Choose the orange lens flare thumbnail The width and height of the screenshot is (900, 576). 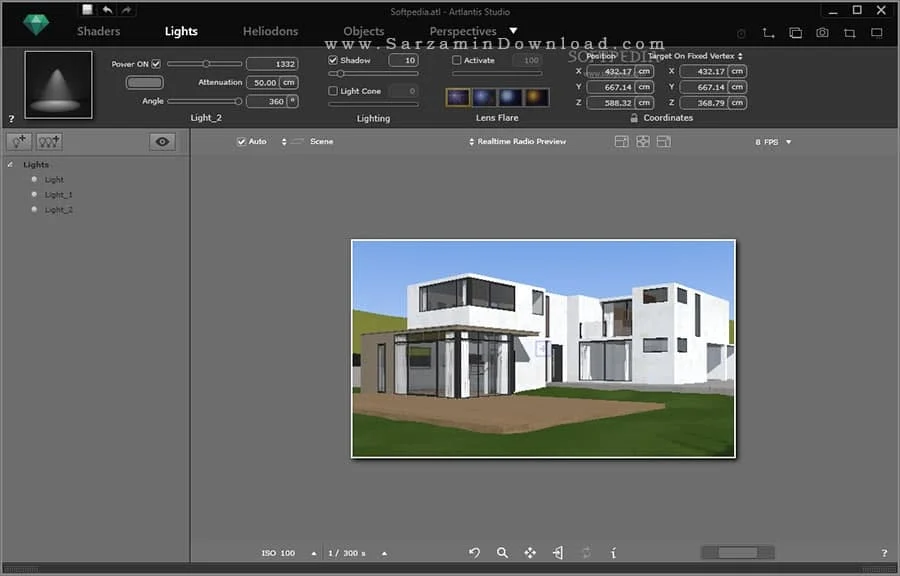[x=536, y=98]
